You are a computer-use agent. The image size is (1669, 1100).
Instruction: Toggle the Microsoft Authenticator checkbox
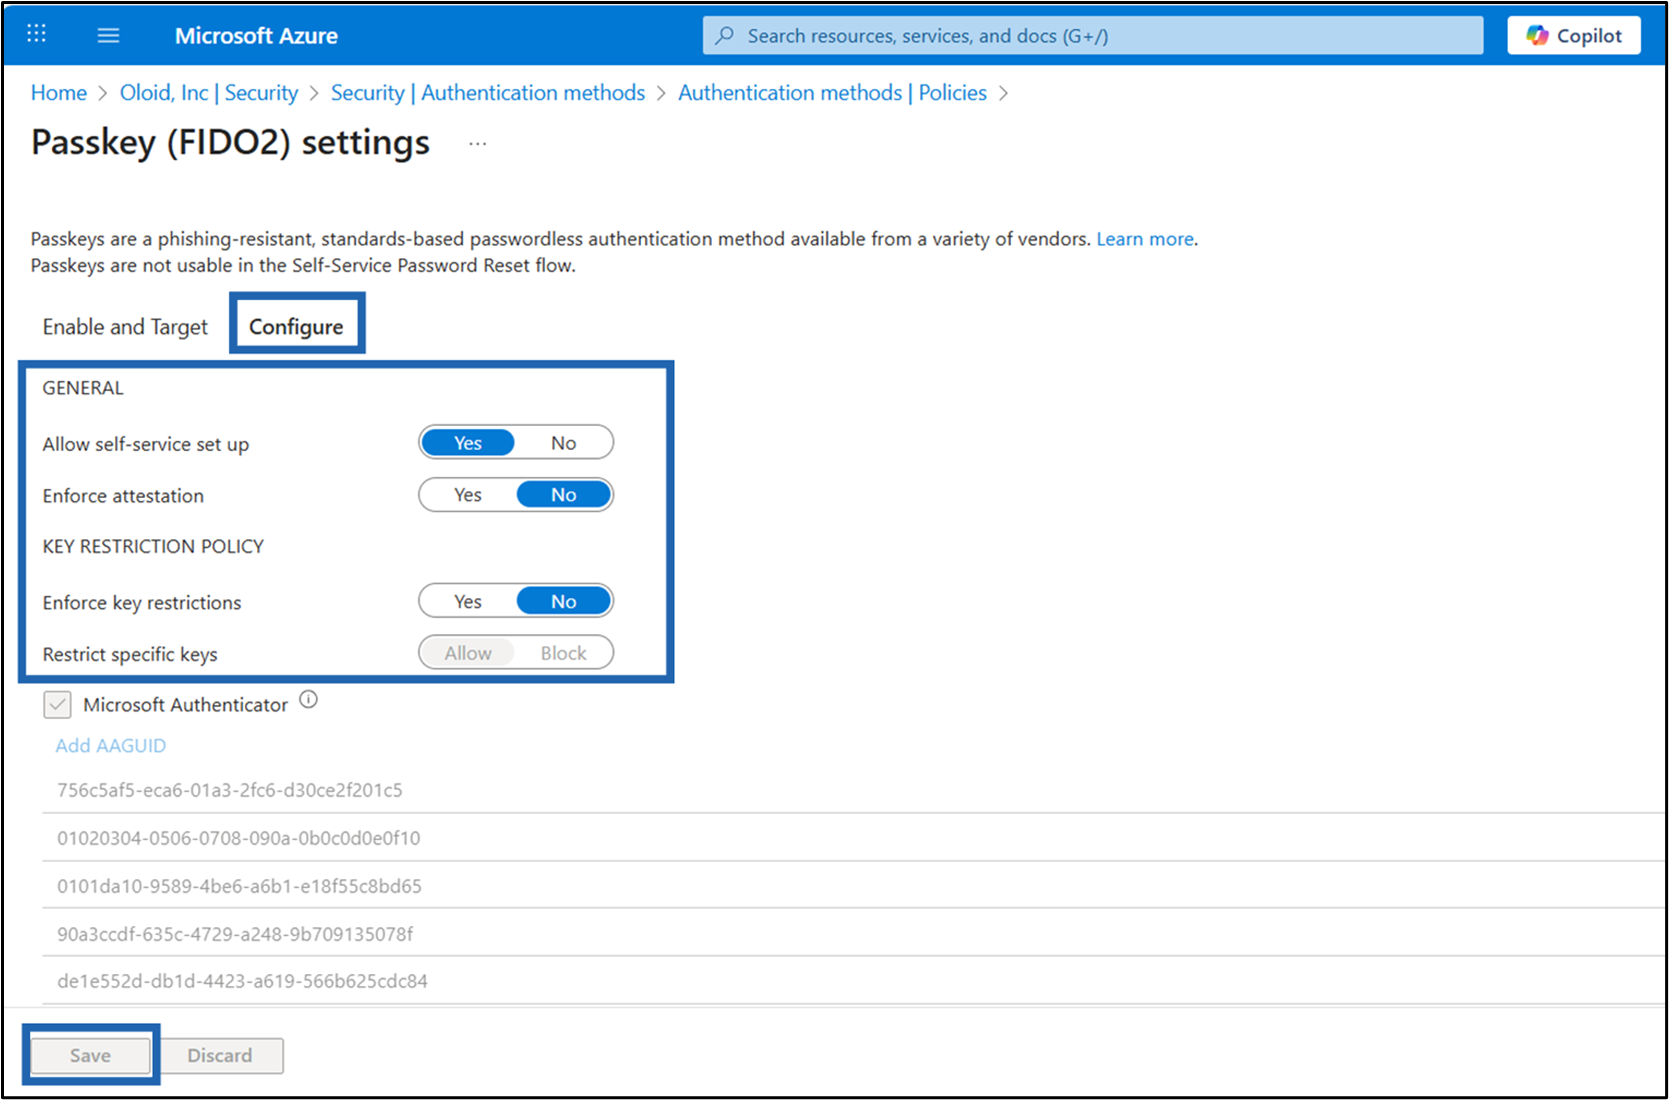(57, 705)
